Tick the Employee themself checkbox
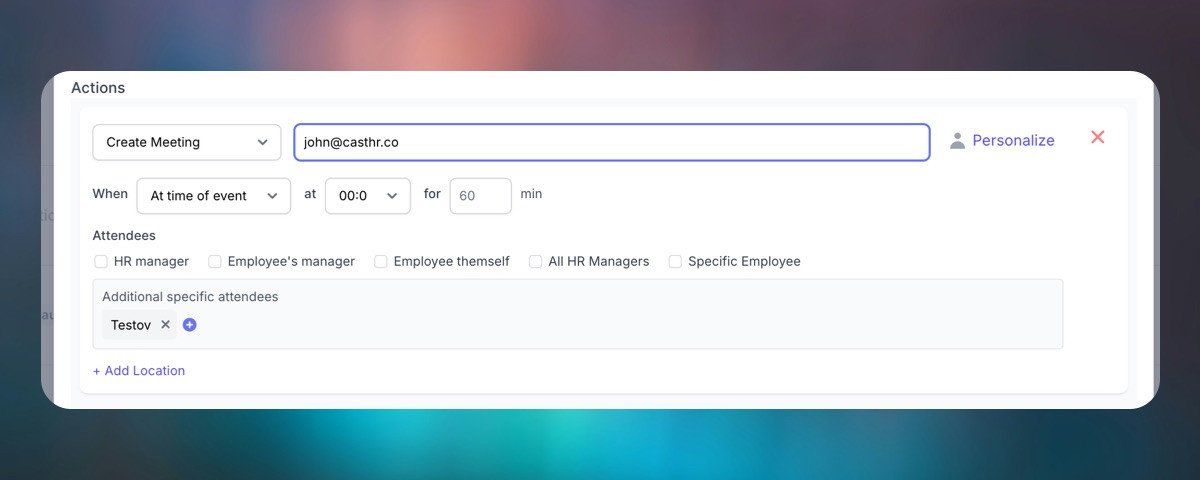 tap(381, 261)
